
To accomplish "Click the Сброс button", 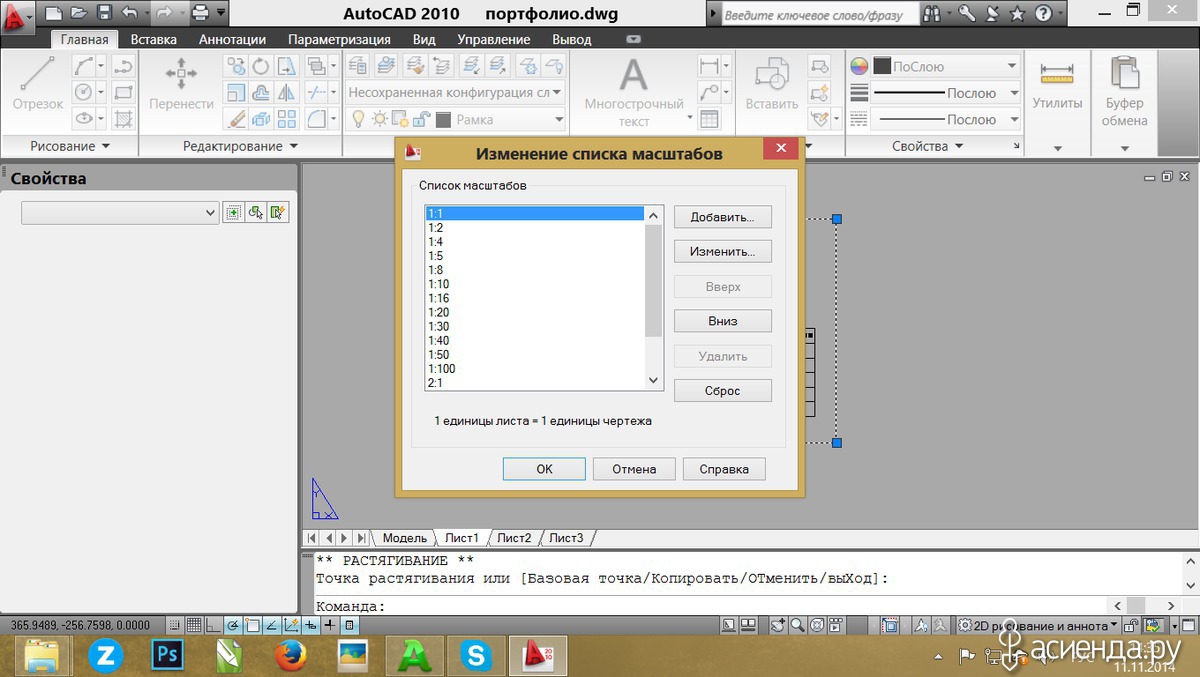I will [723, 391].
